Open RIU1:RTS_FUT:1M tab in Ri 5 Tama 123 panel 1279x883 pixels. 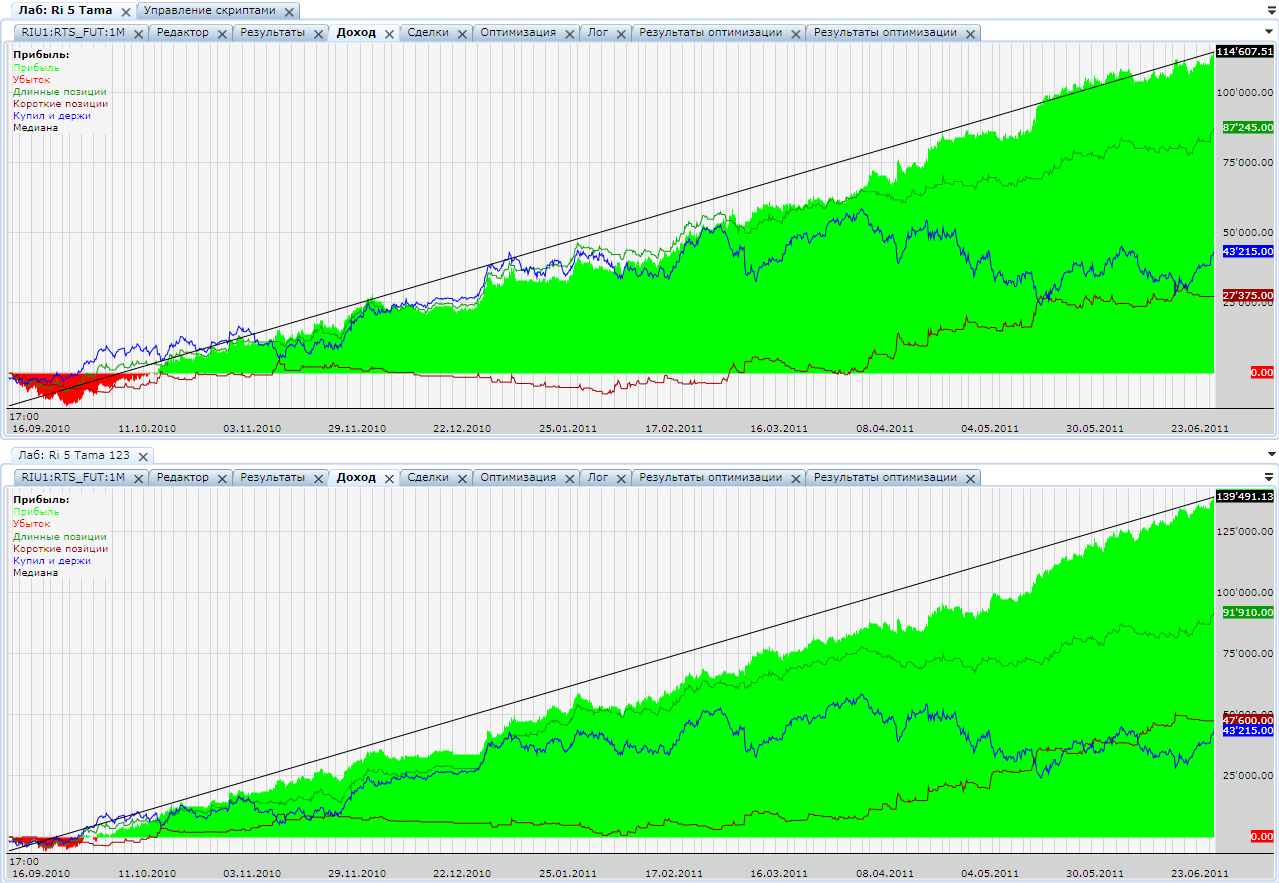pos(73,477)
